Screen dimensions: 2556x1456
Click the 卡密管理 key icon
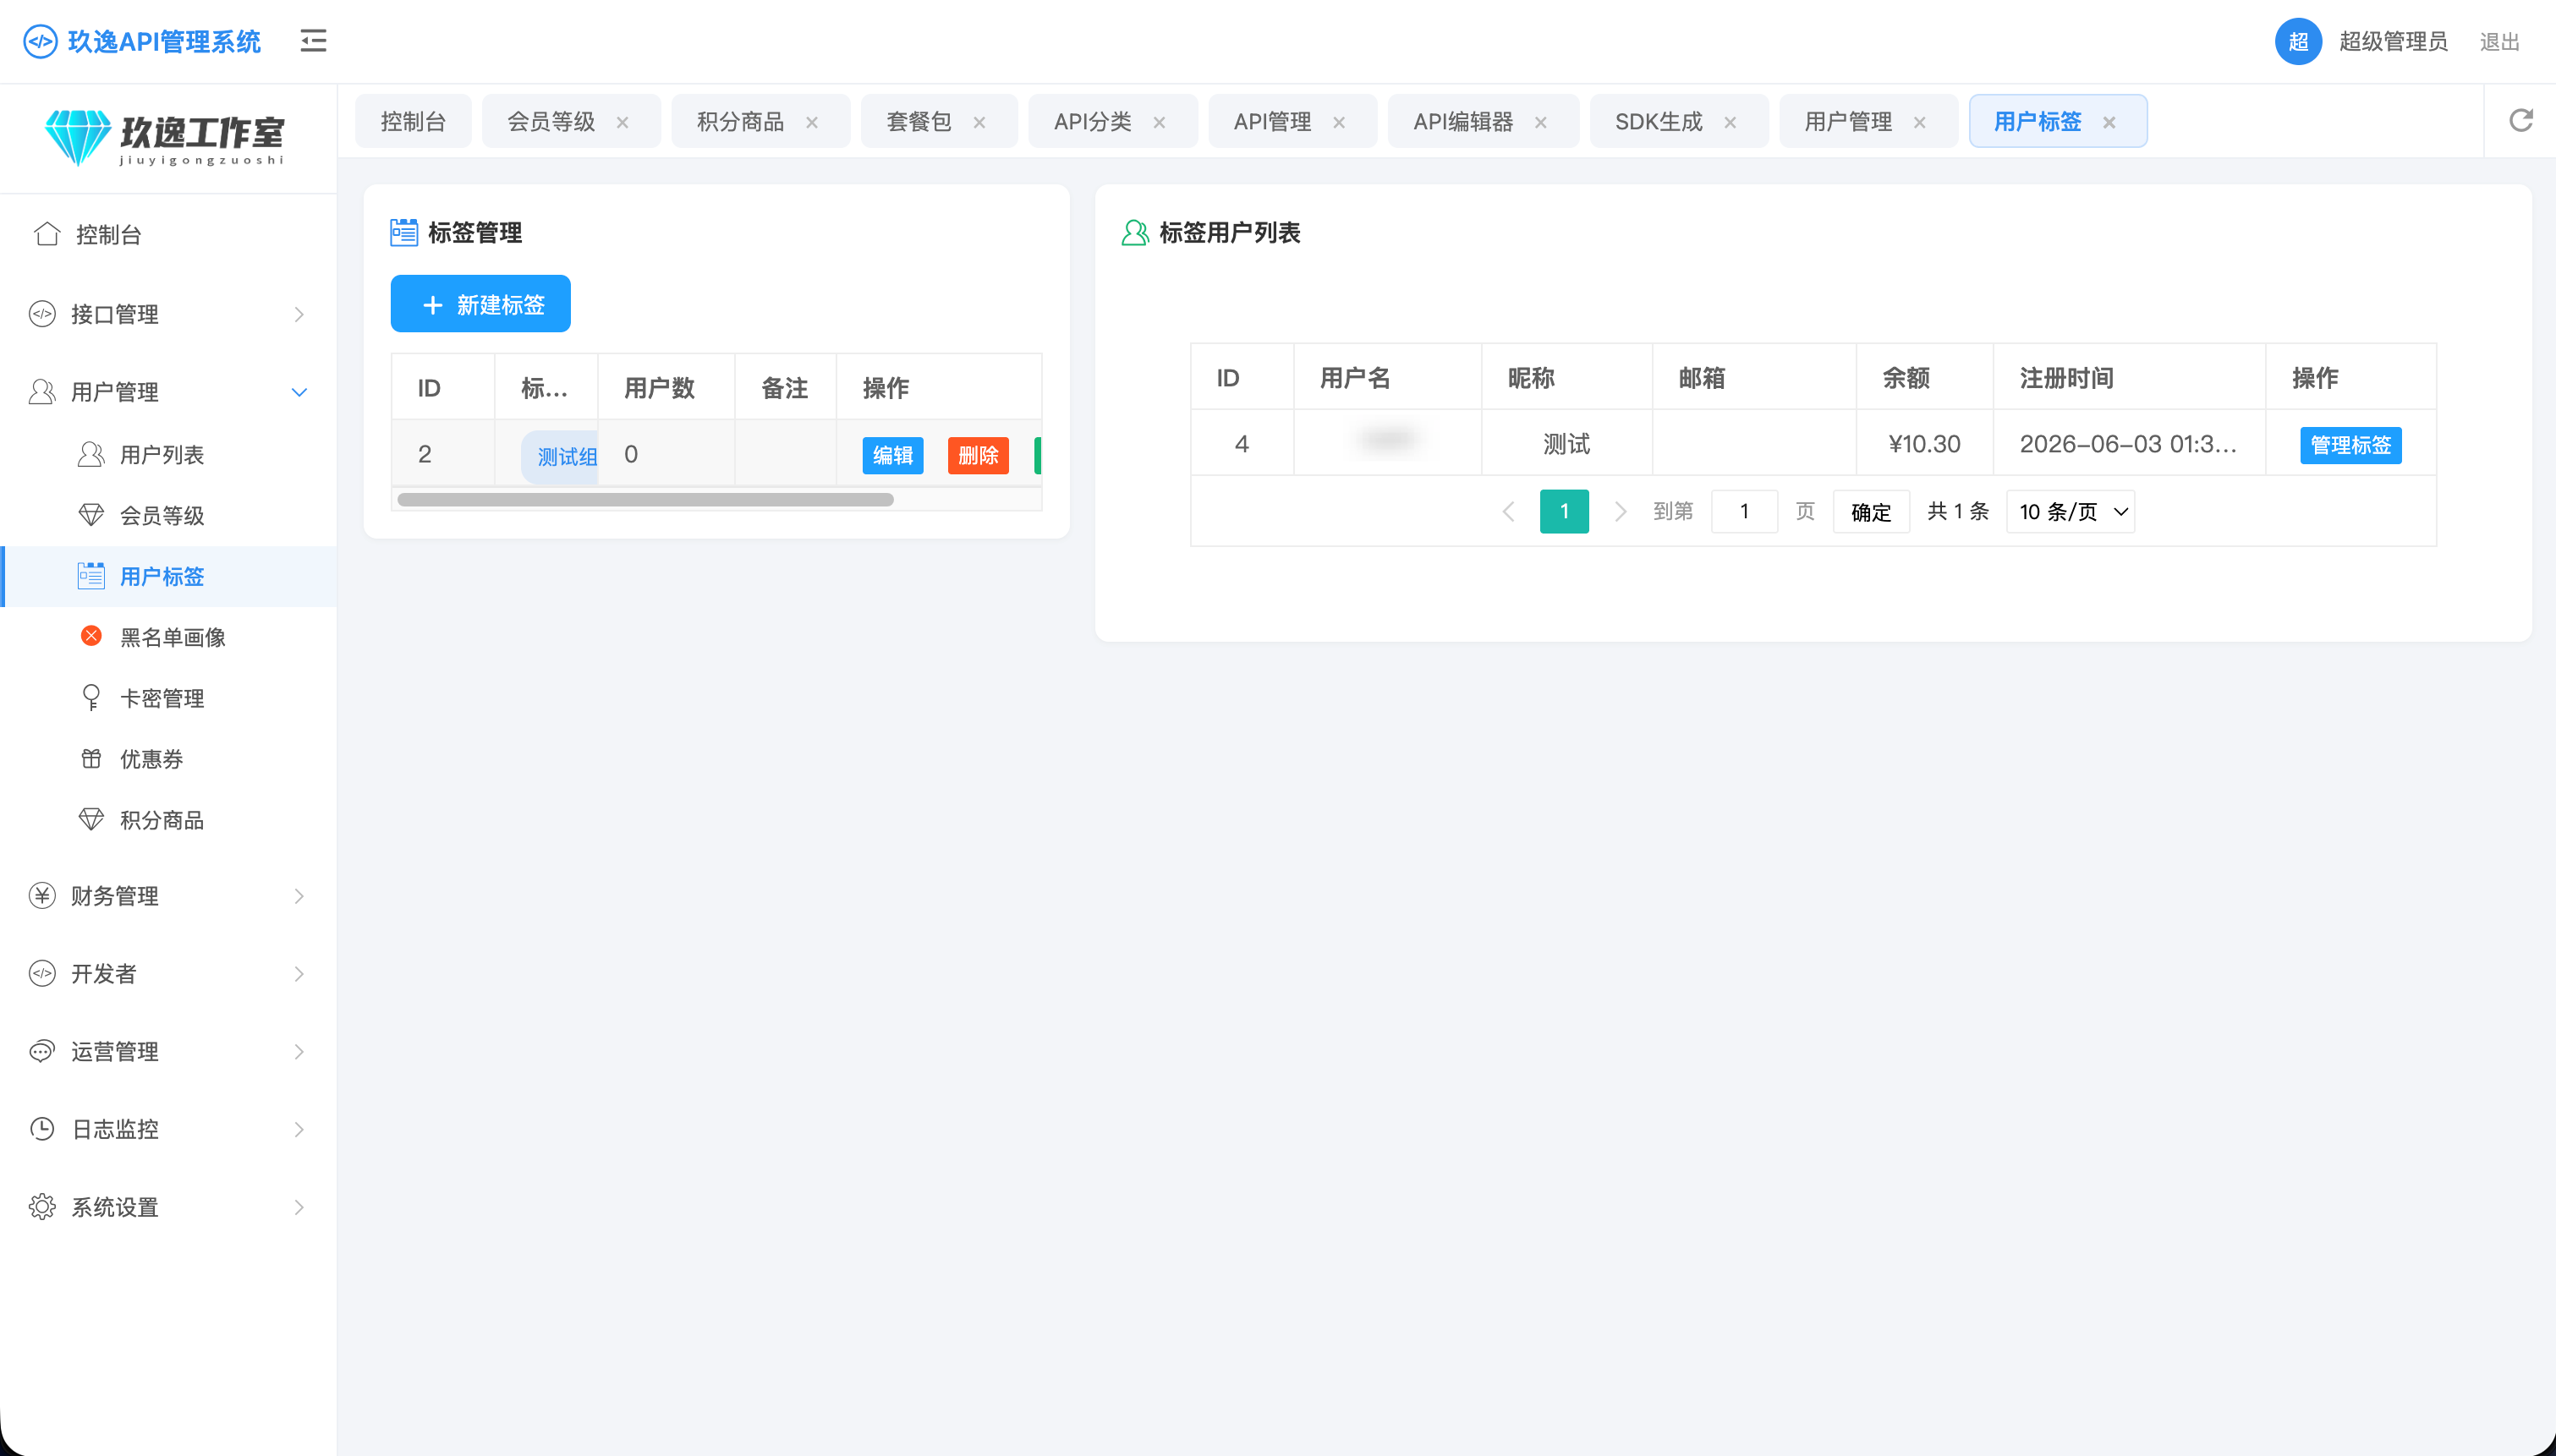pos(91,697)
